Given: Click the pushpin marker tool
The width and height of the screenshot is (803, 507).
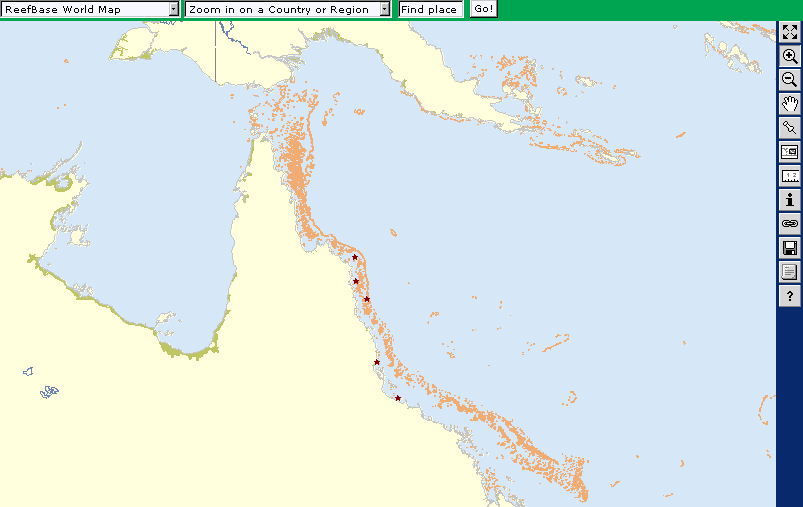Looking at the screenshot, I should click(789, 128).
